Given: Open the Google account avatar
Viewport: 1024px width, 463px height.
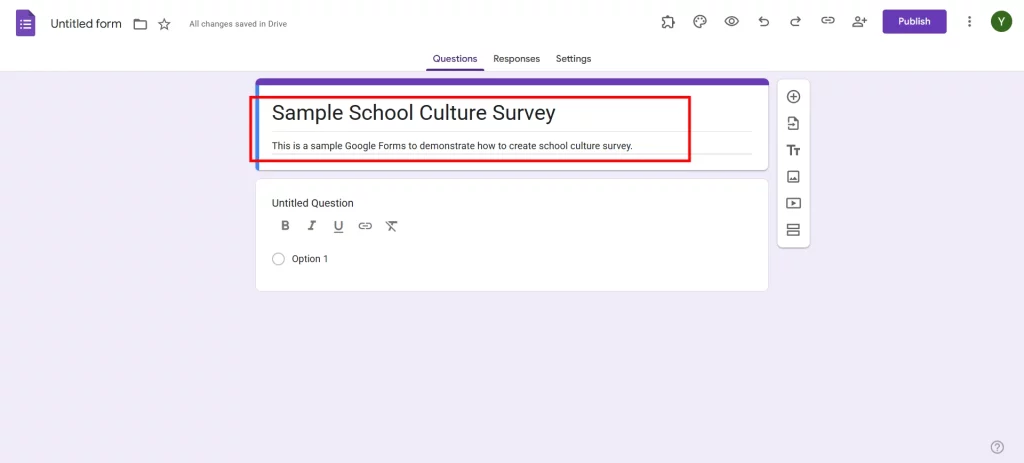Looking at the screenshot, I should point(1001,22).
